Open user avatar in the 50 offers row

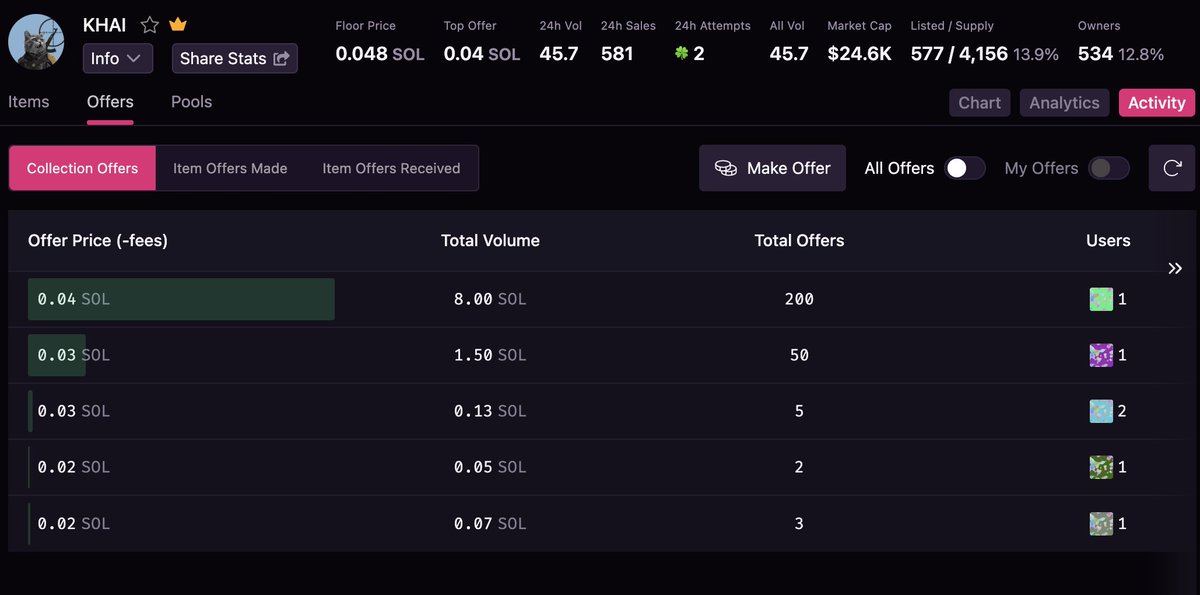[1101, 355]
